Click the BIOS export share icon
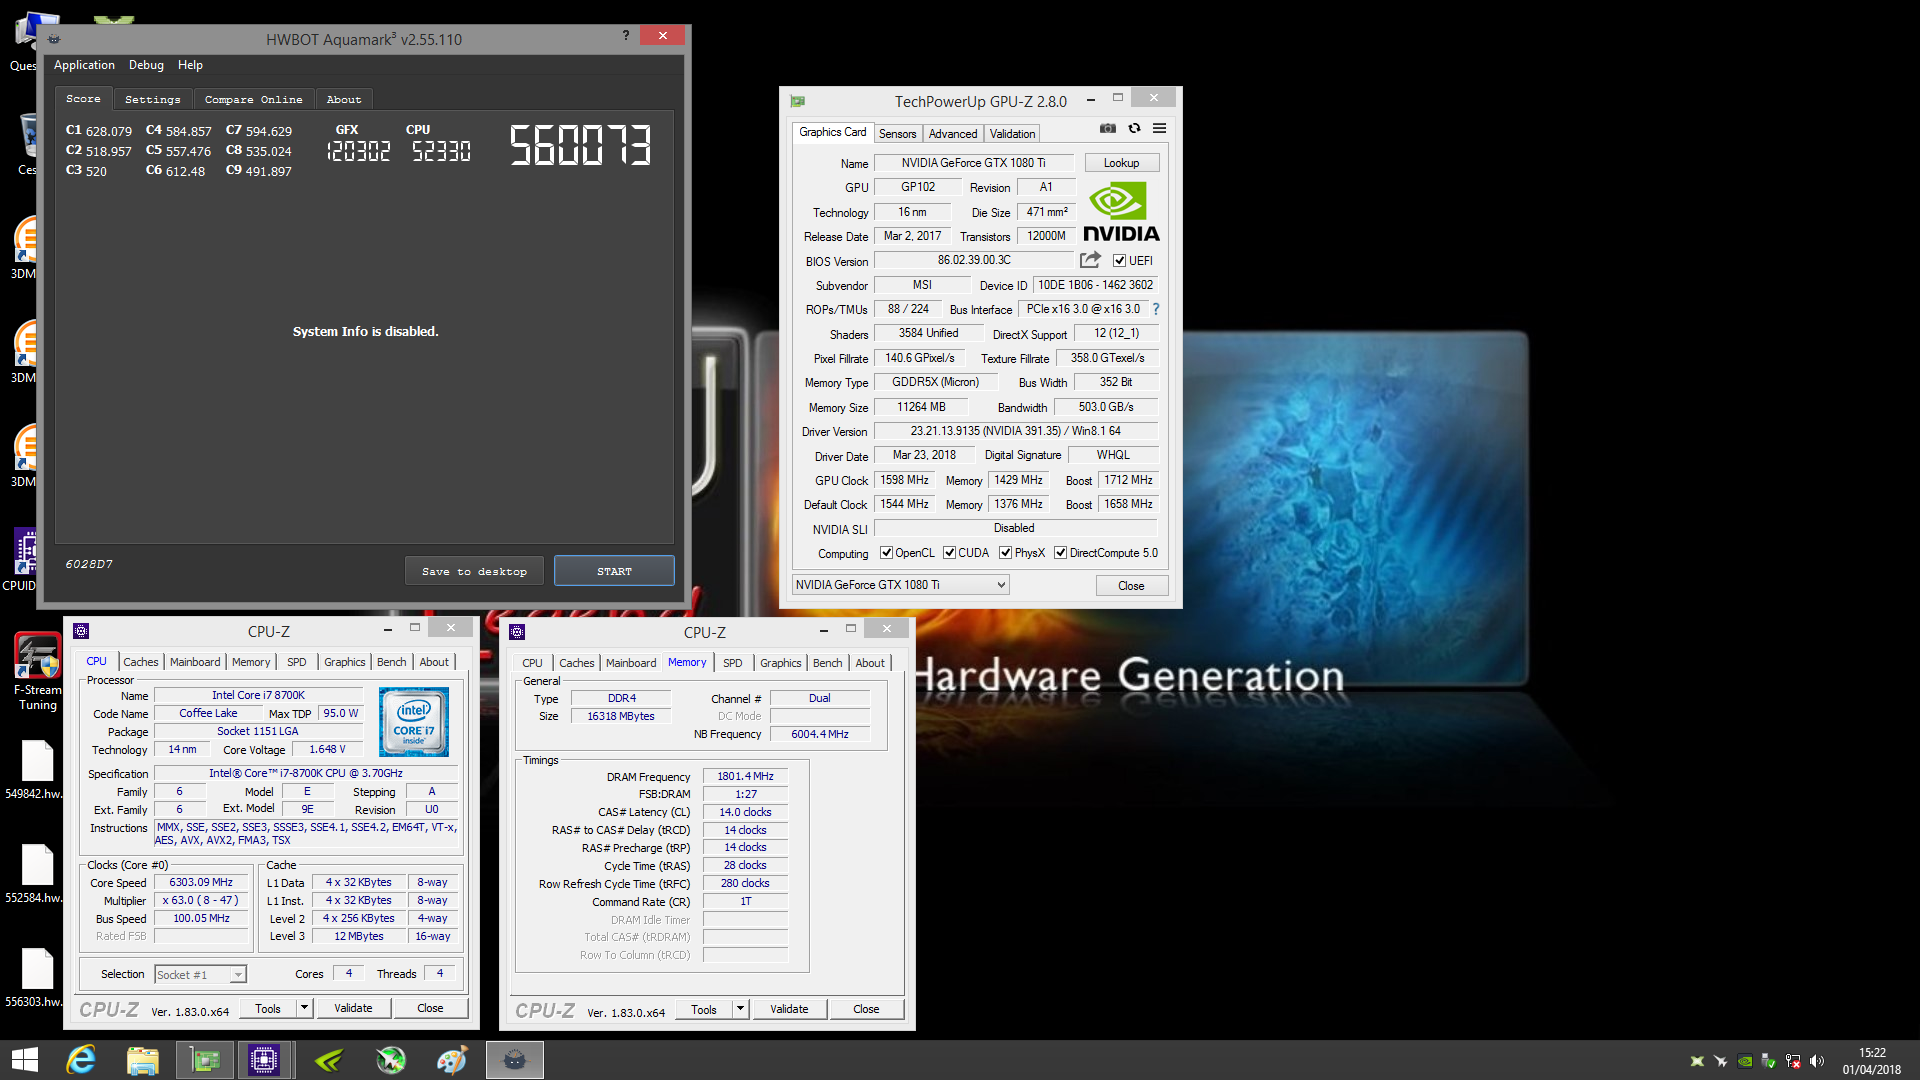 [1090, 260]
